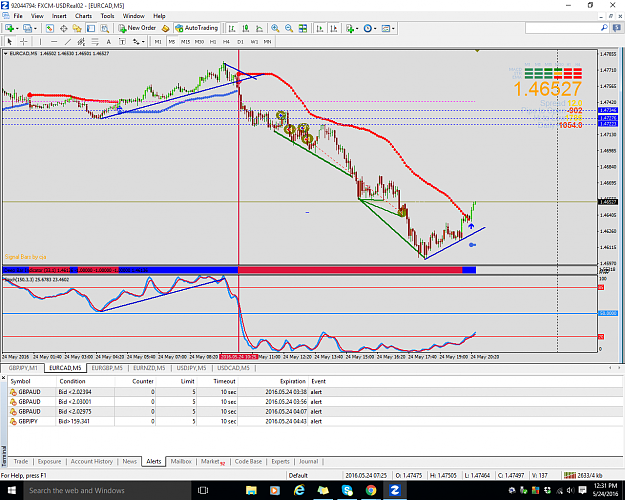625x500 pixels.
Task: Open the chat bubble icon
Action: (617, 28)
